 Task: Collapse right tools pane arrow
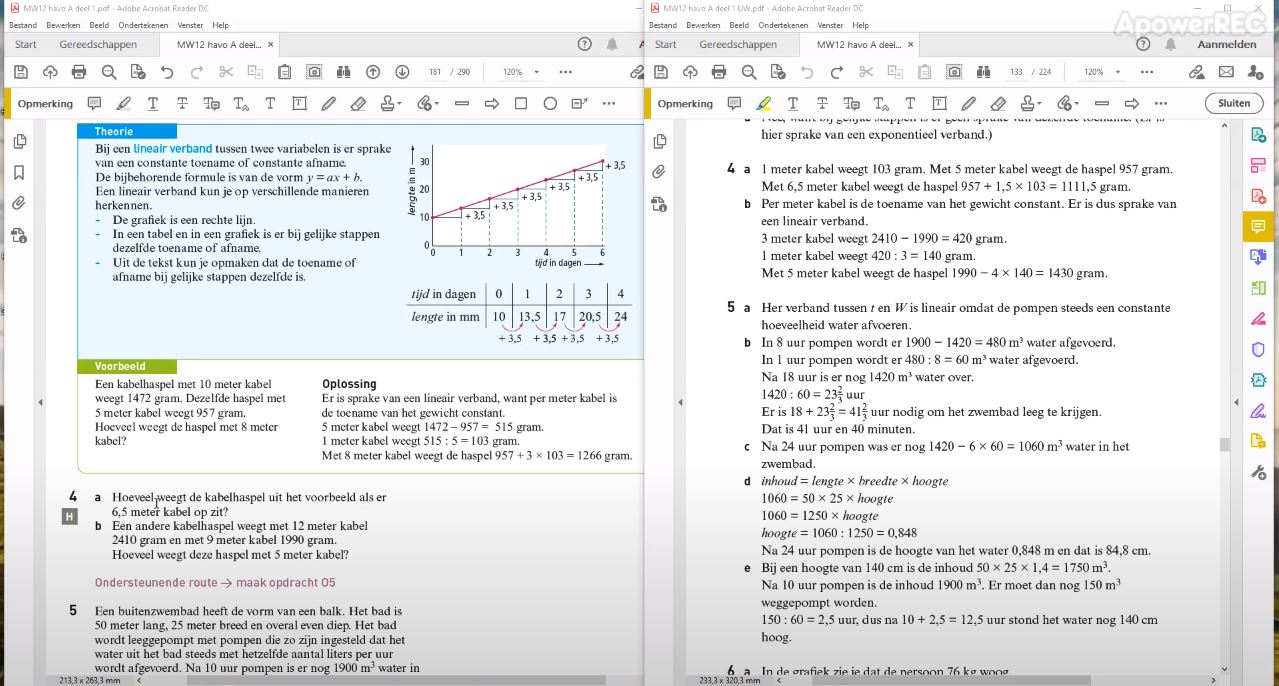tap(1238, 402)
